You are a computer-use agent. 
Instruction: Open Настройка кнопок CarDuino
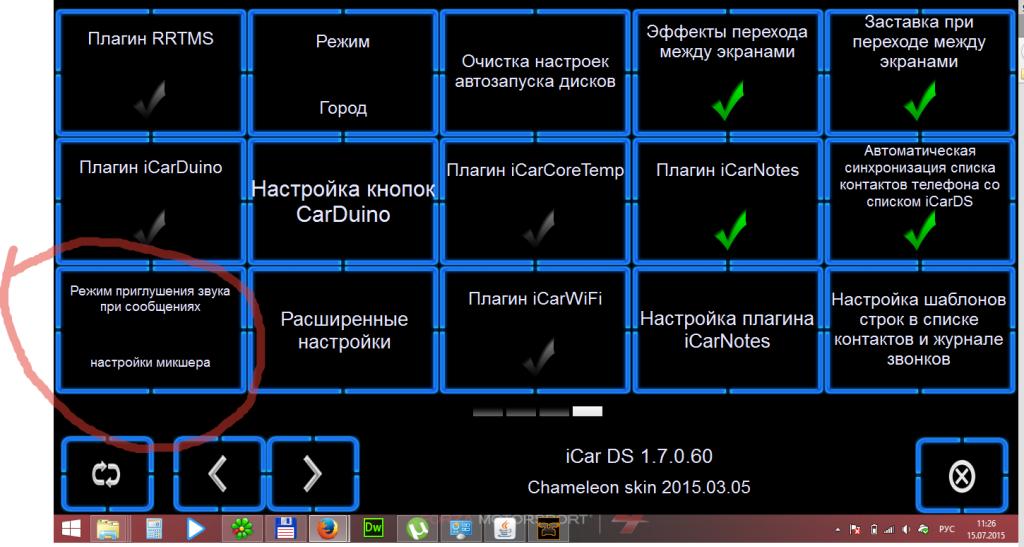(343, 201)
